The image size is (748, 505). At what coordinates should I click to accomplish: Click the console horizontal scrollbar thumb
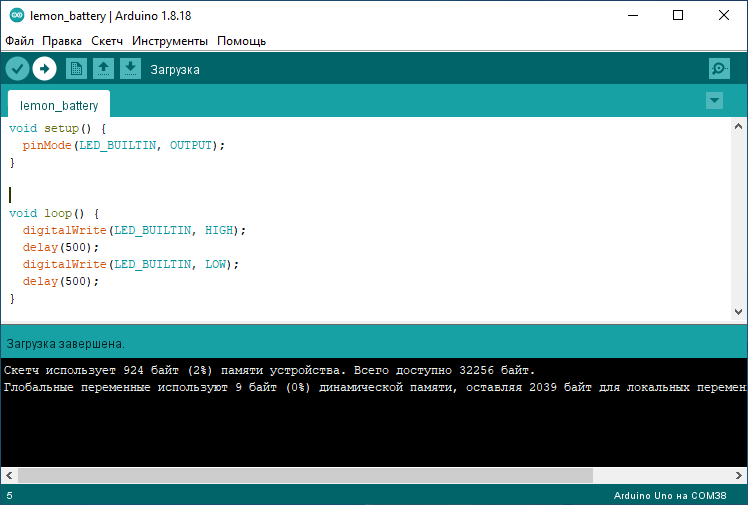point(305,475)
